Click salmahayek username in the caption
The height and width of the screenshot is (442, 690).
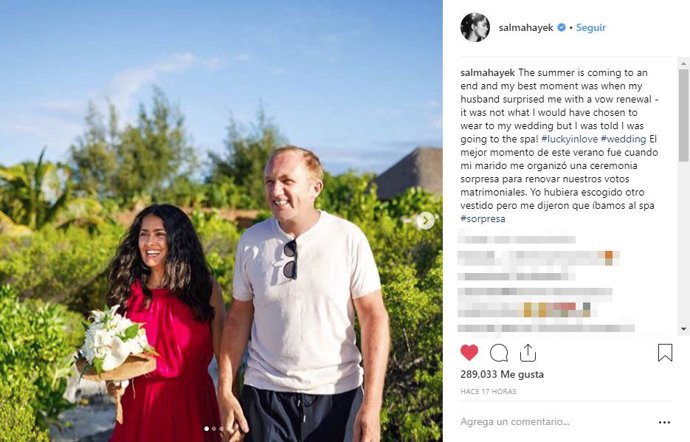coord(488,73)
